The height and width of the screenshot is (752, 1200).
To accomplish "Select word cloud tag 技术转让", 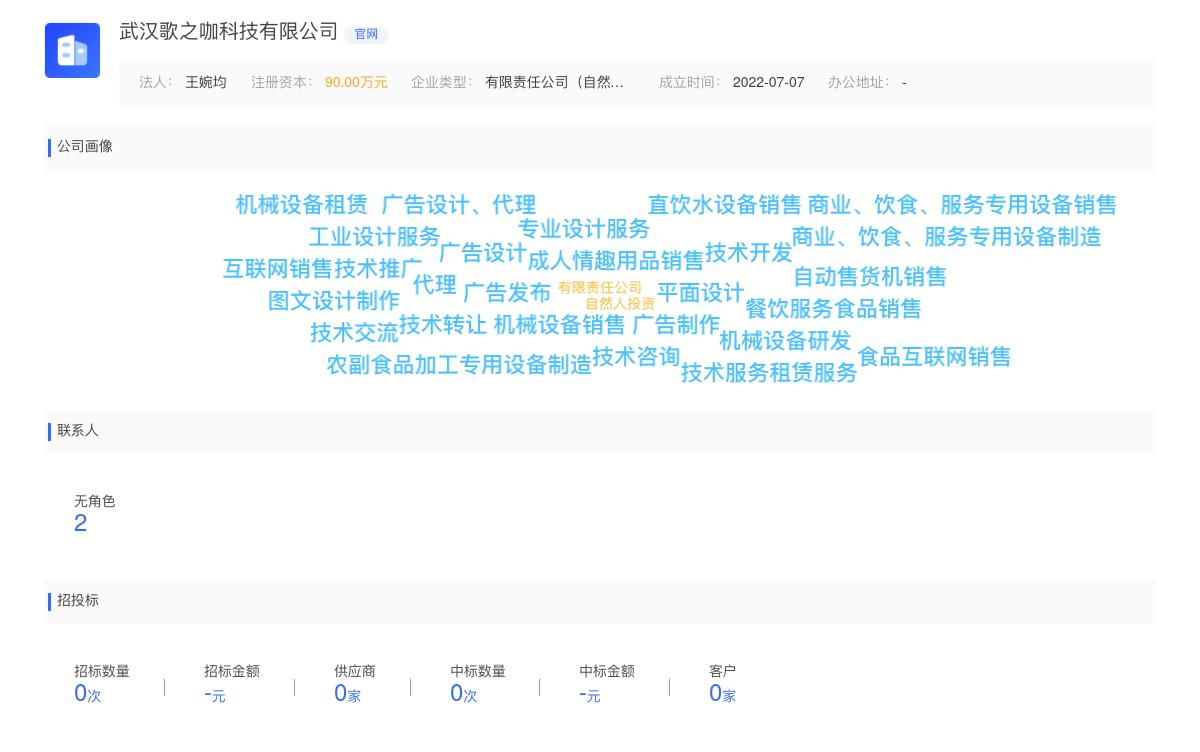I will 443,325.
